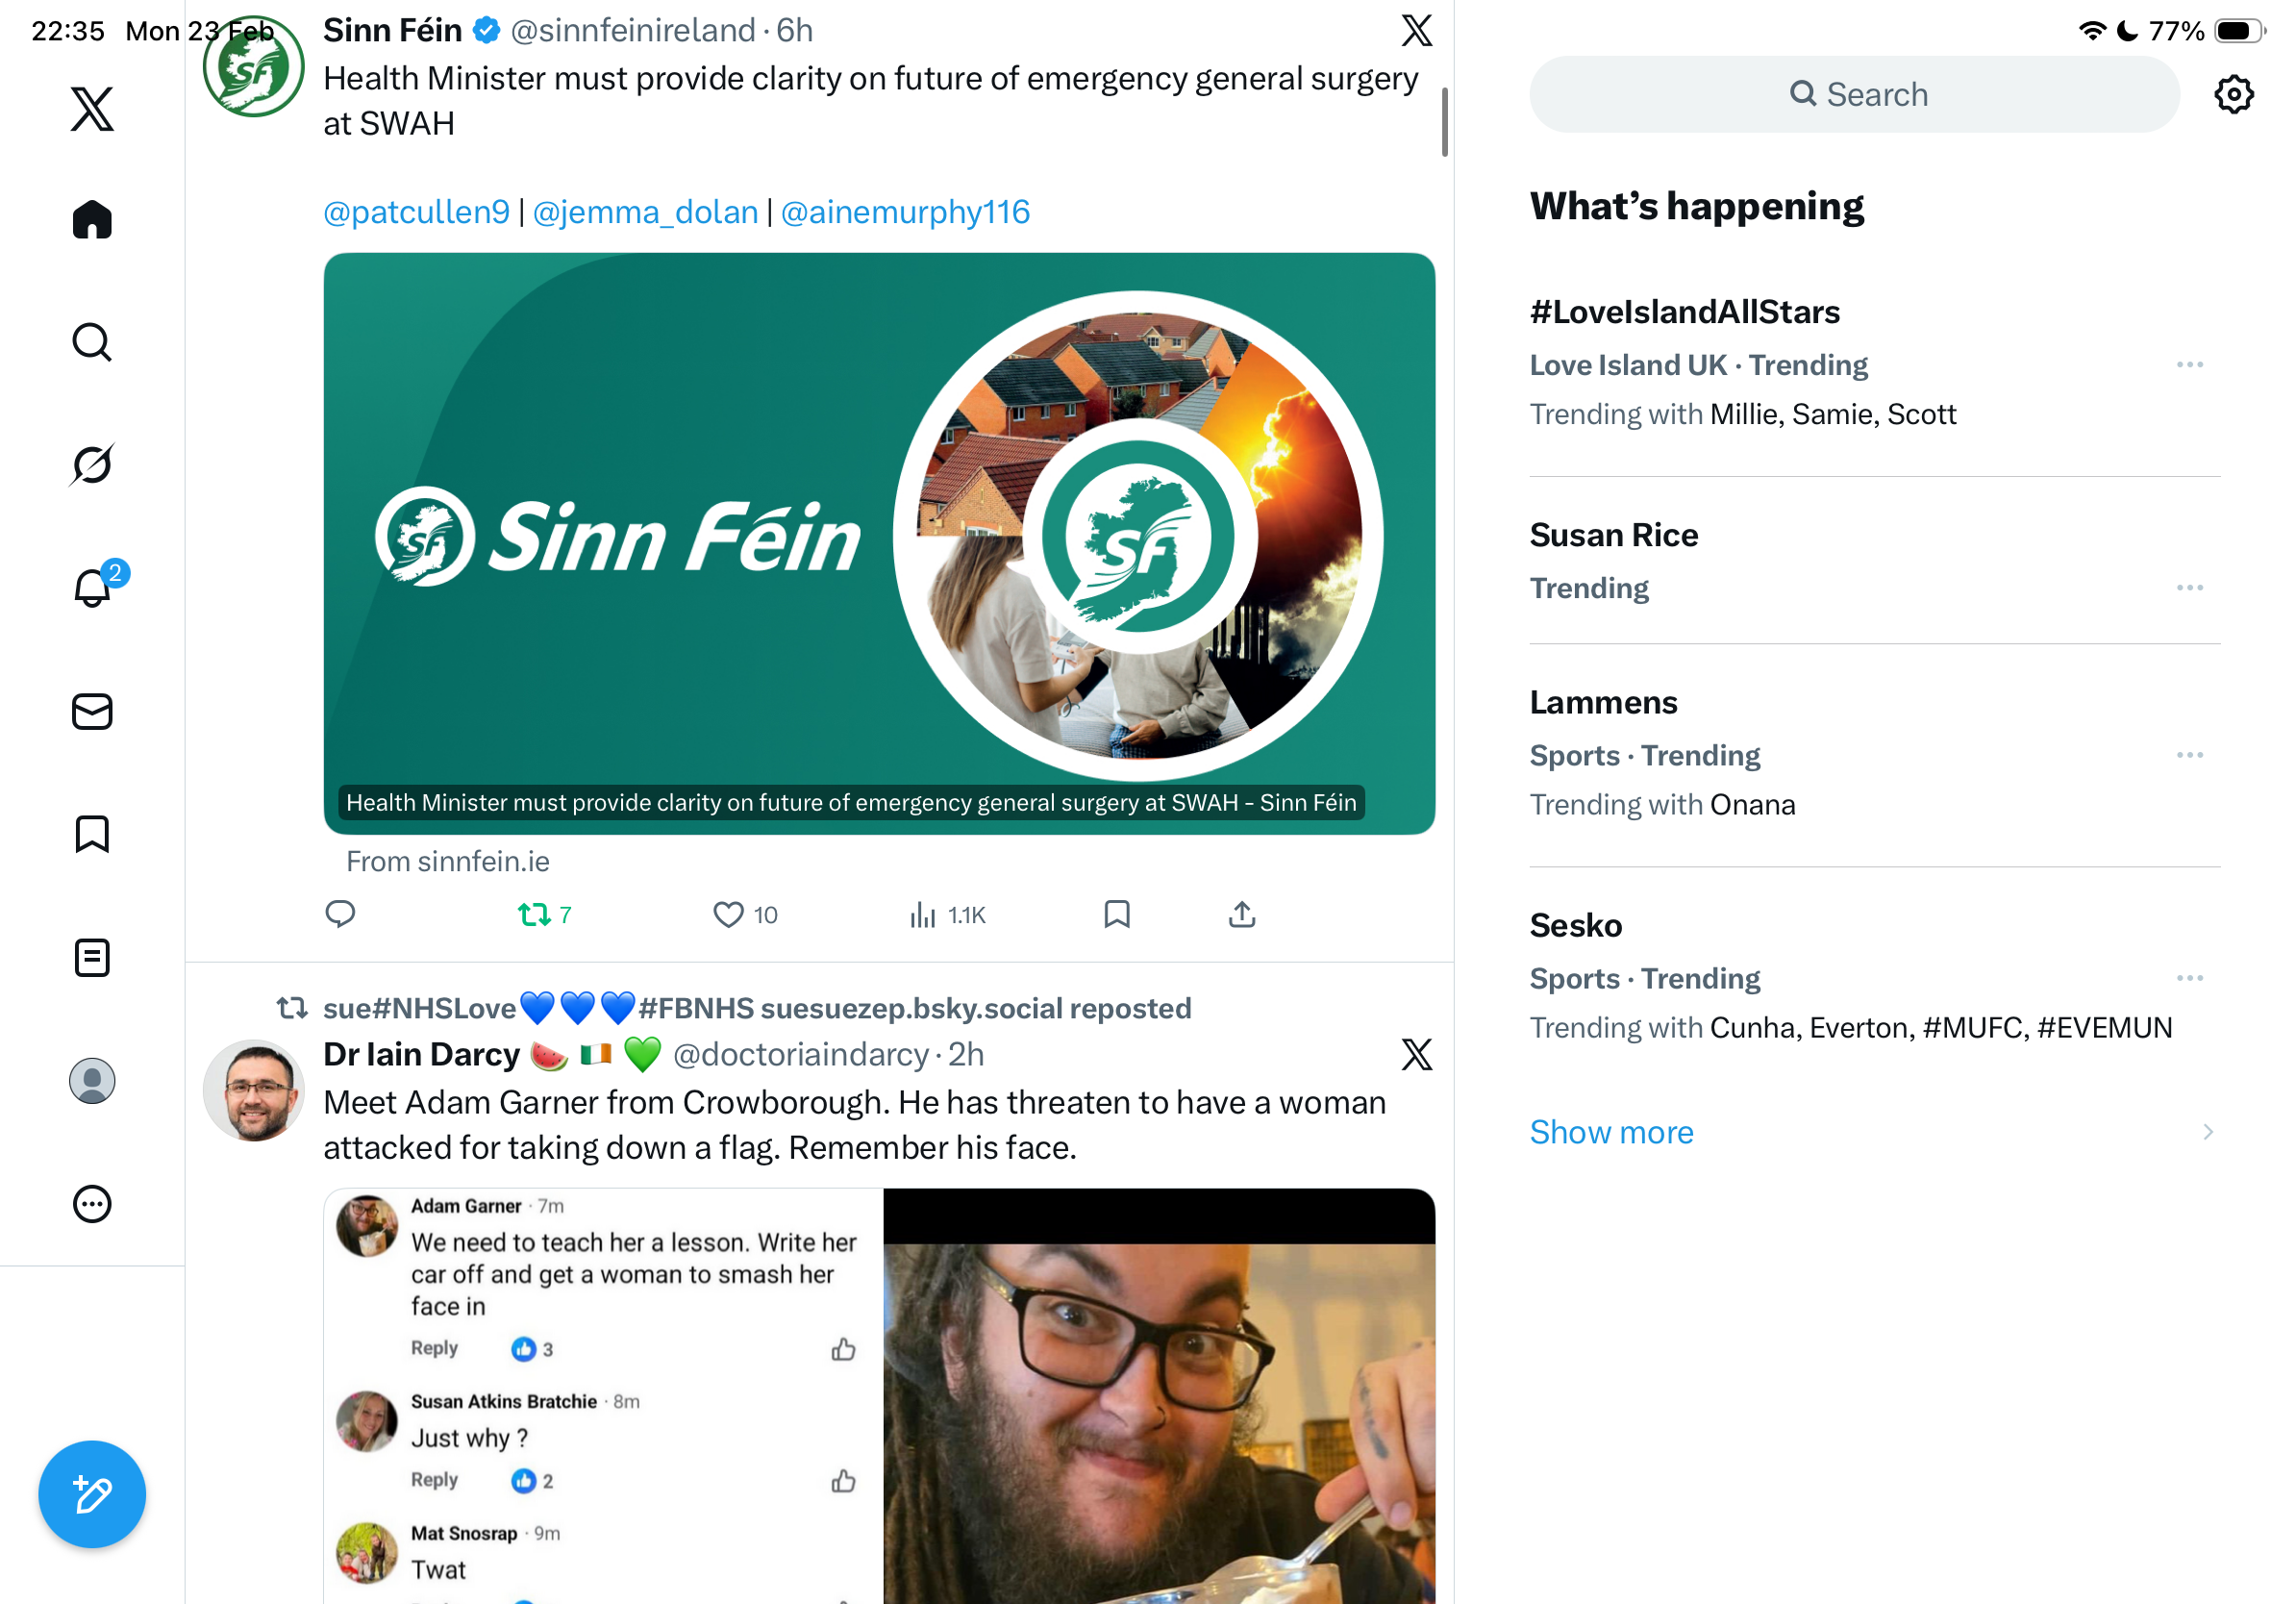Open the @jemma_dolan mention link
2296x1604 pixels.
645,212
